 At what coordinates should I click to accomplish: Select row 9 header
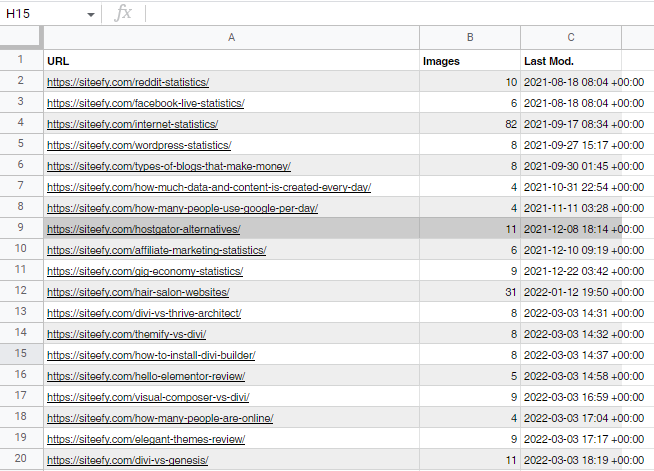20,228
